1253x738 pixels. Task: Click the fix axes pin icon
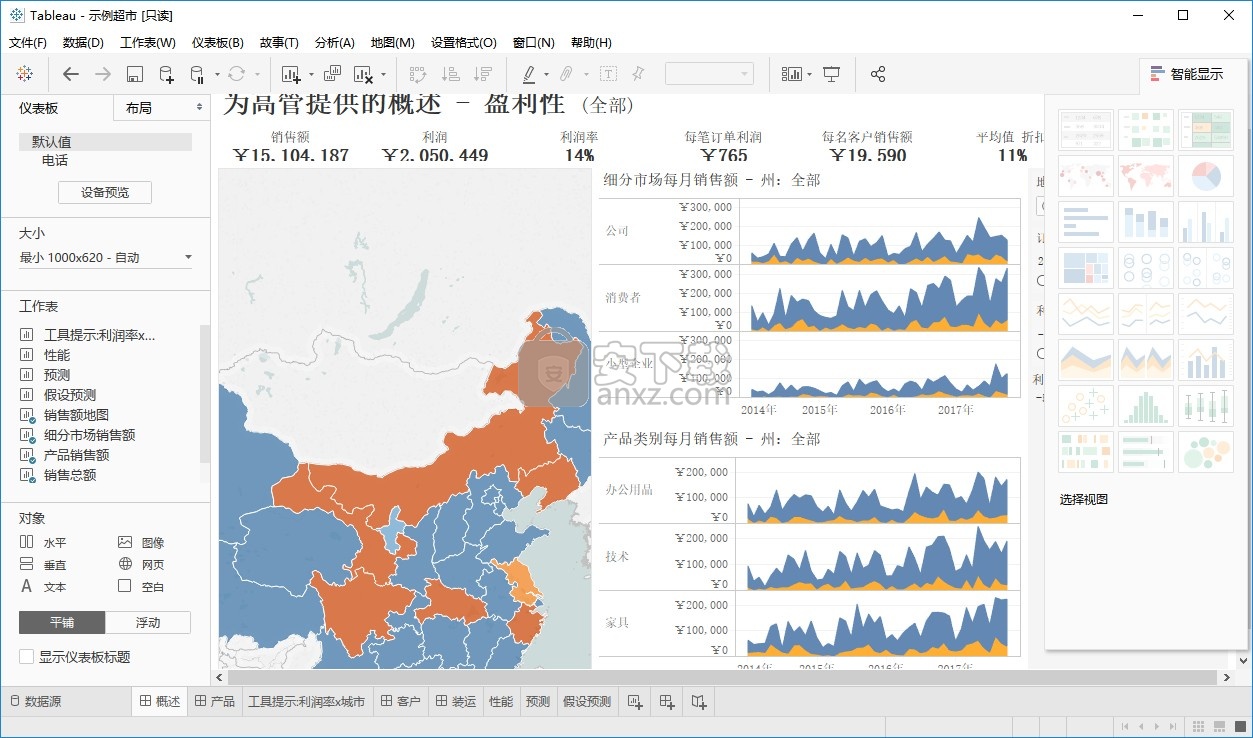638,74
